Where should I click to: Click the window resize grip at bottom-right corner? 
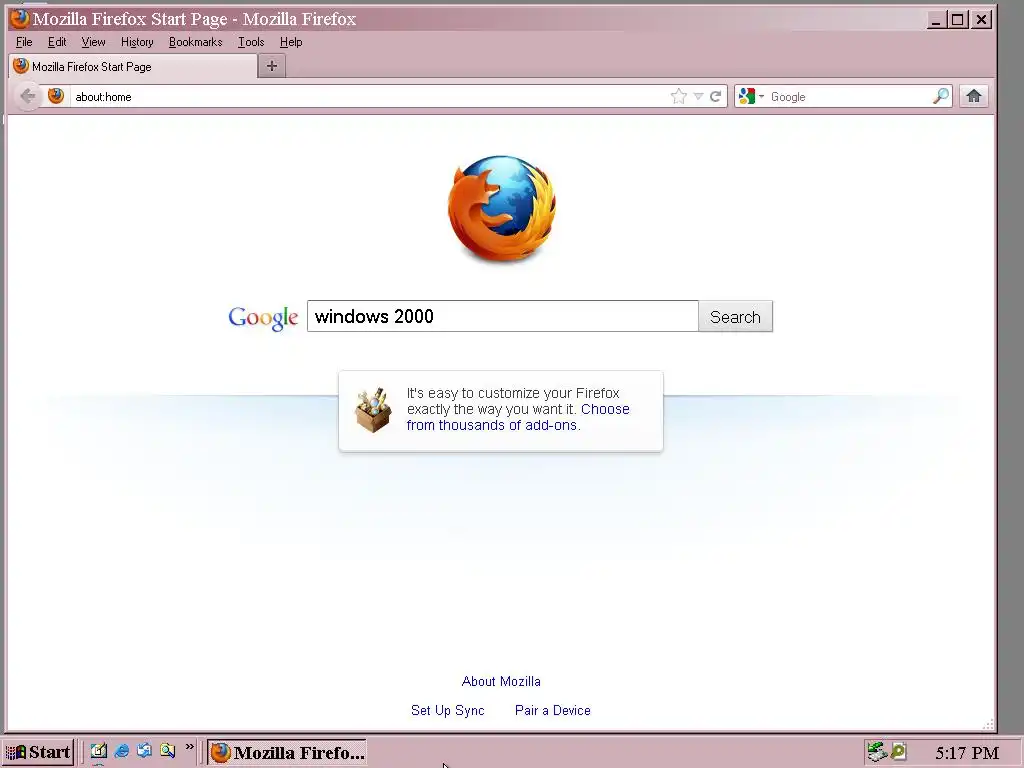click(x=989, y=724)
